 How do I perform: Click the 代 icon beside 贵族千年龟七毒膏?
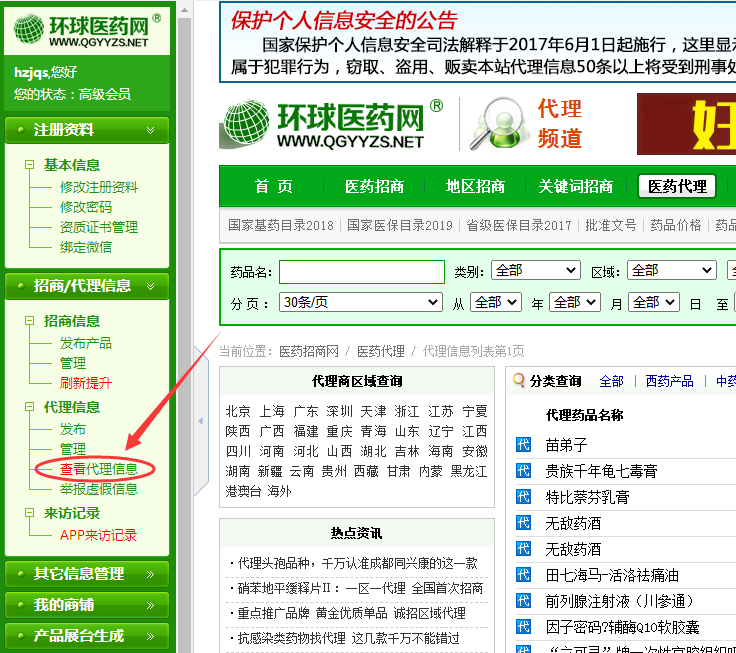click(523, 471)
